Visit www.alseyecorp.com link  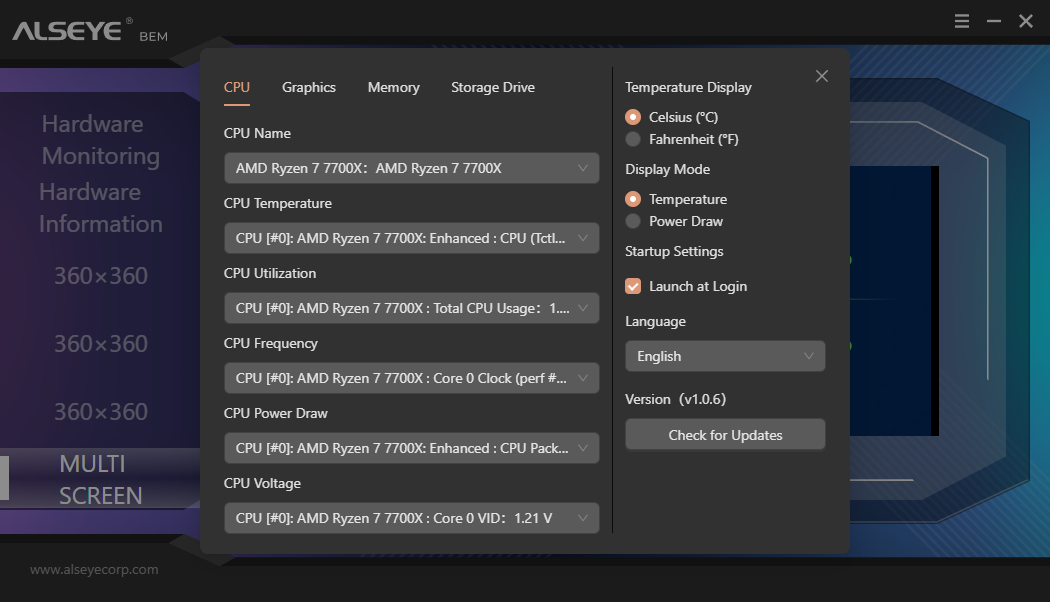tap(94, 570)
